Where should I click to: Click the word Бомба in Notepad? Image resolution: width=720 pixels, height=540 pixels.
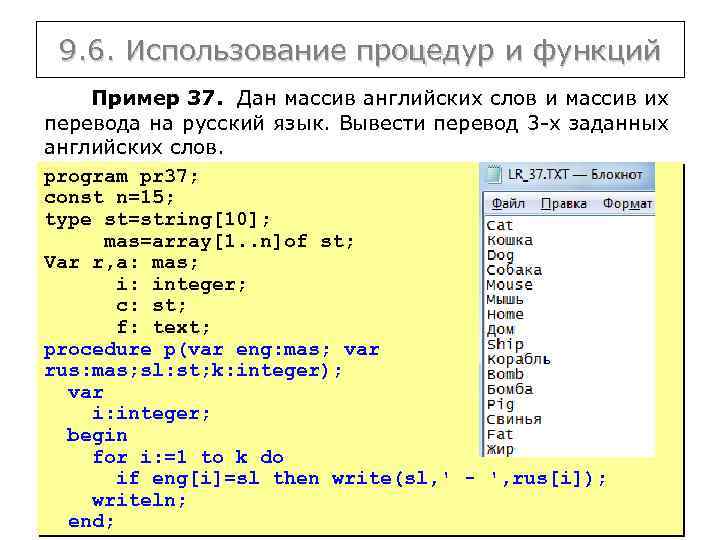click(x=510, y=389)
